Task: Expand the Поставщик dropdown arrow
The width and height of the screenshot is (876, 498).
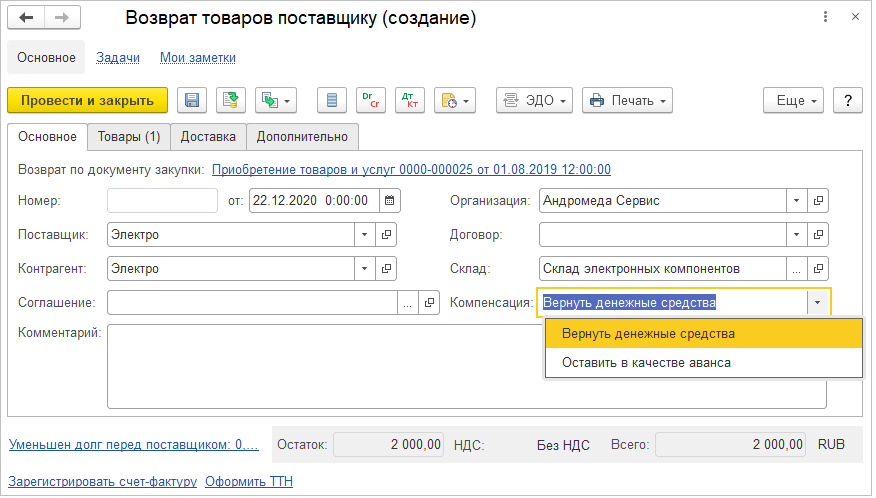Action: coord(363,234)
